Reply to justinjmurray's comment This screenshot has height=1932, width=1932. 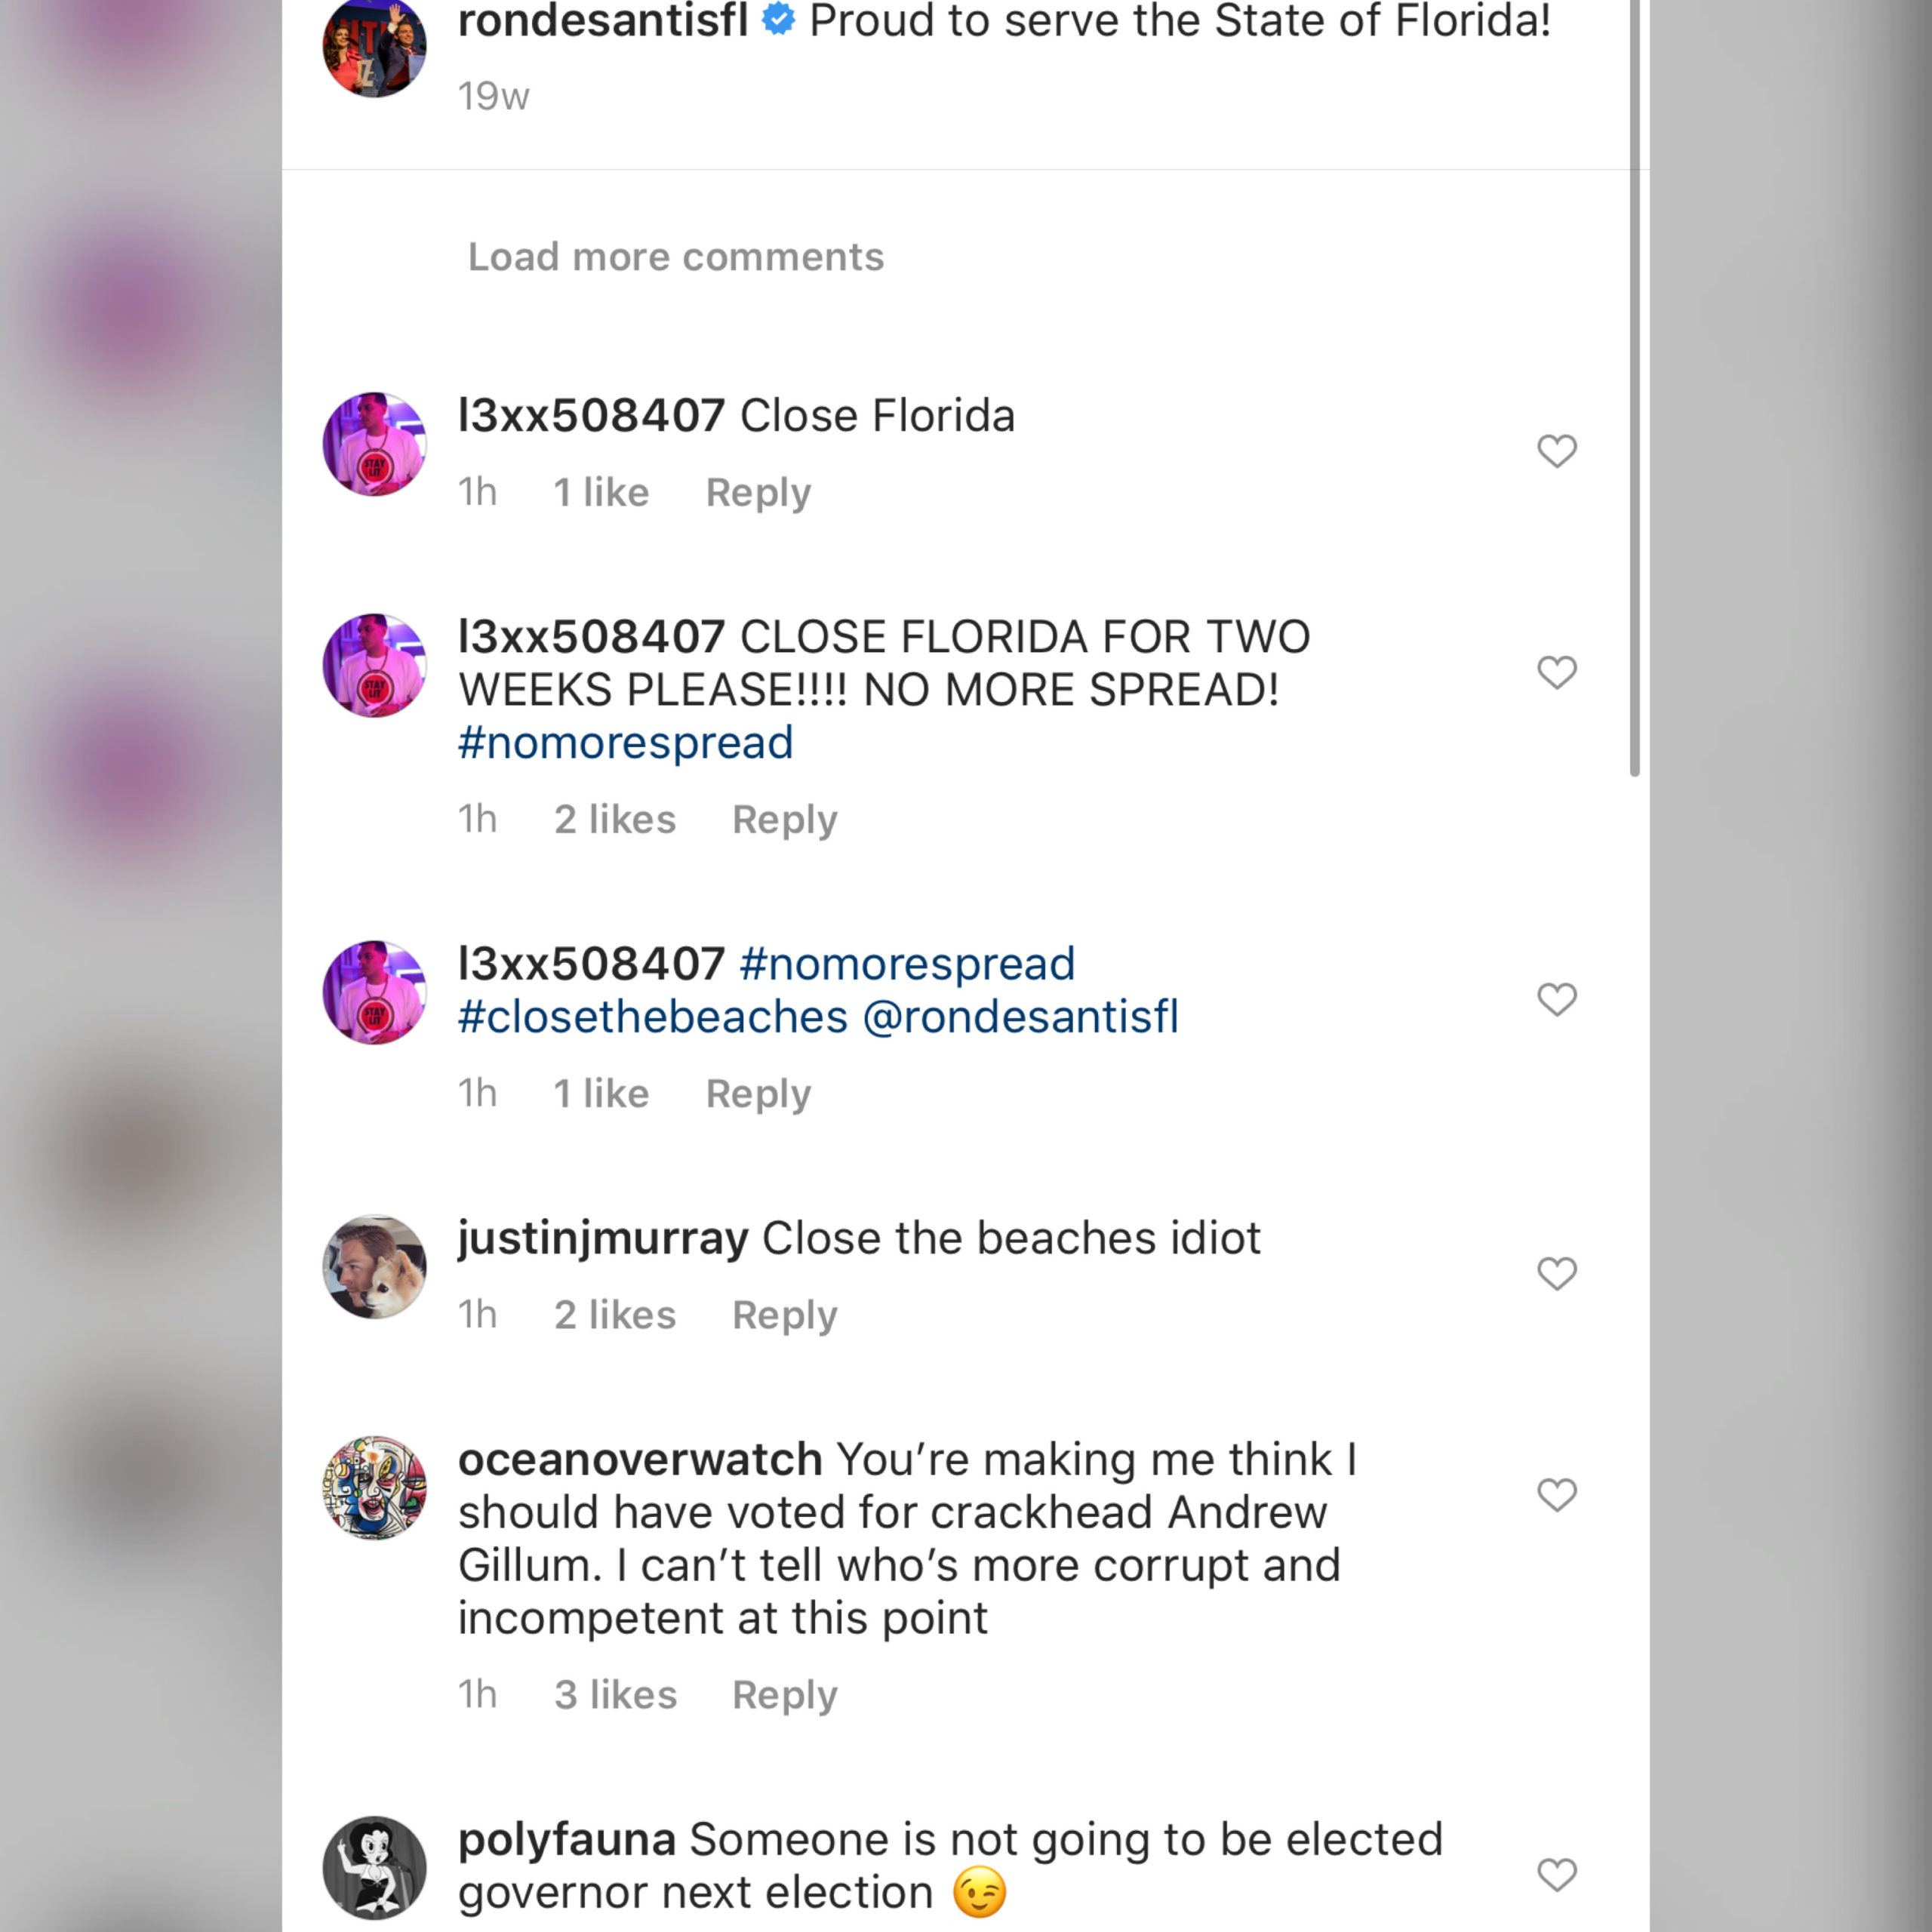pyautogui.click(x=784, y=1315)
